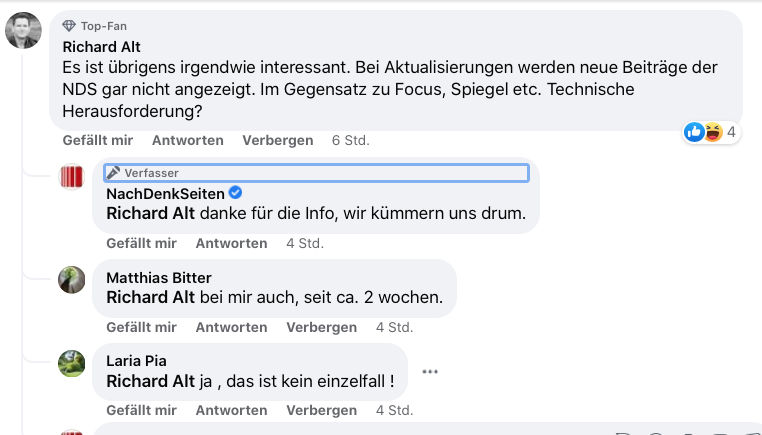Reply to the NachDenkSeiten comment
The image size is (762, 435).
pos(231,244)
